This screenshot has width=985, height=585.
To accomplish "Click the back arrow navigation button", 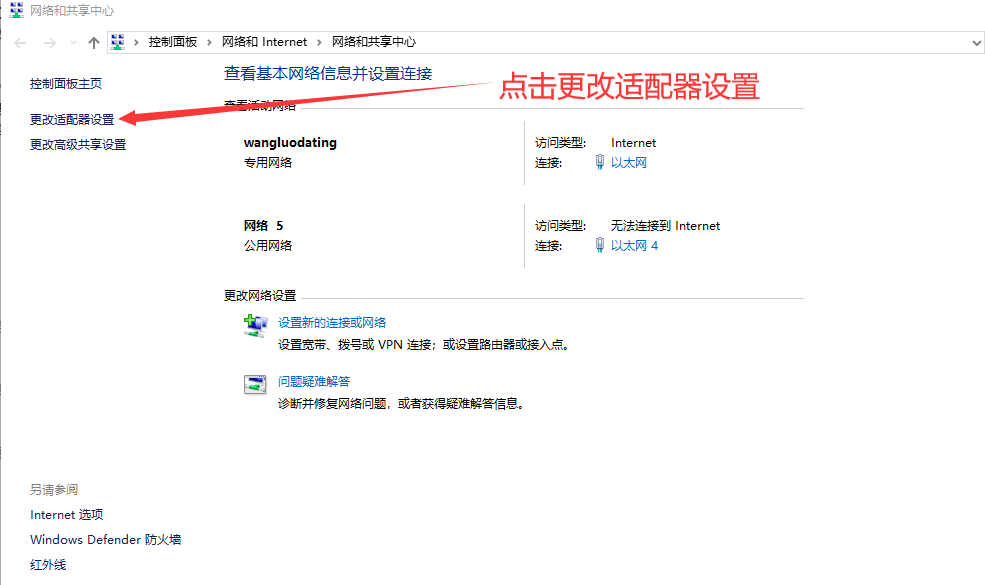I will tap(21, 42).
